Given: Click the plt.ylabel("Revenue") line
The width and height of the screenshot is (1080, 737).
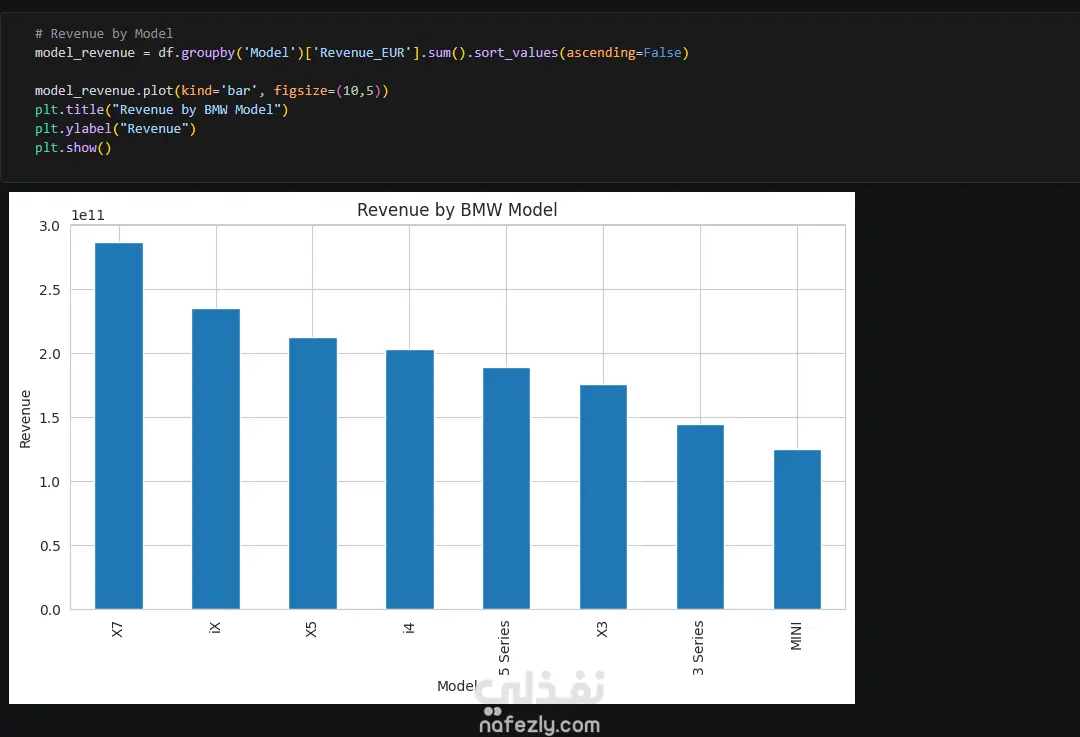Looking at the screenshot, I should 116,129.
